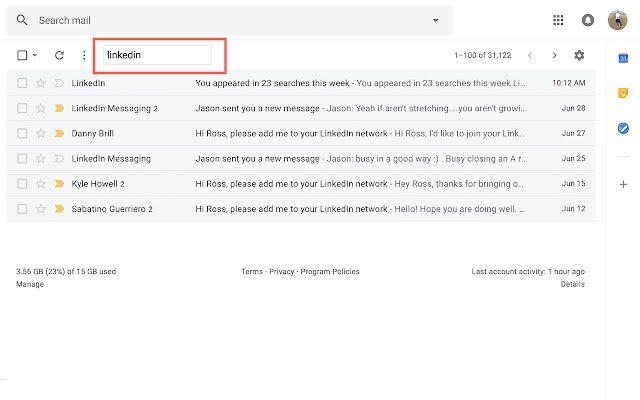Viewport: 640px width, 400px height.
Task: Open the Manage storage link
Action: click(30, 284)
